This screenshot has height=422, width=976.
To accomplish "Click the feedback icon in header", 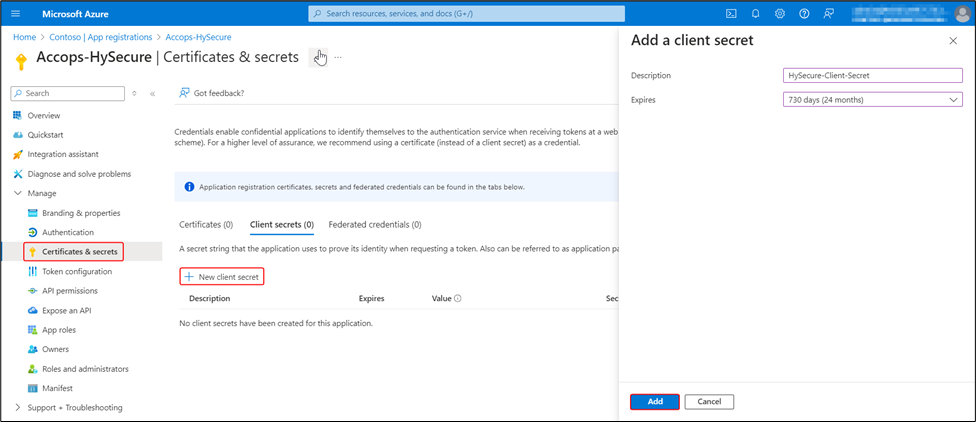I will 828,14.
